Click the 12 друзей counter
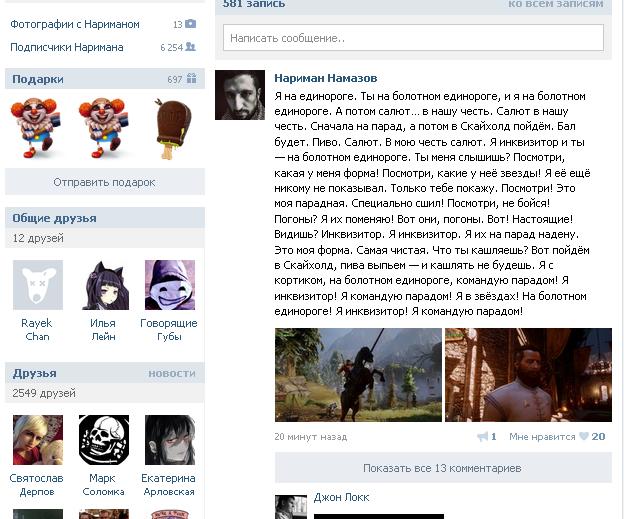The image size is (631, 519). pos(38,238)
